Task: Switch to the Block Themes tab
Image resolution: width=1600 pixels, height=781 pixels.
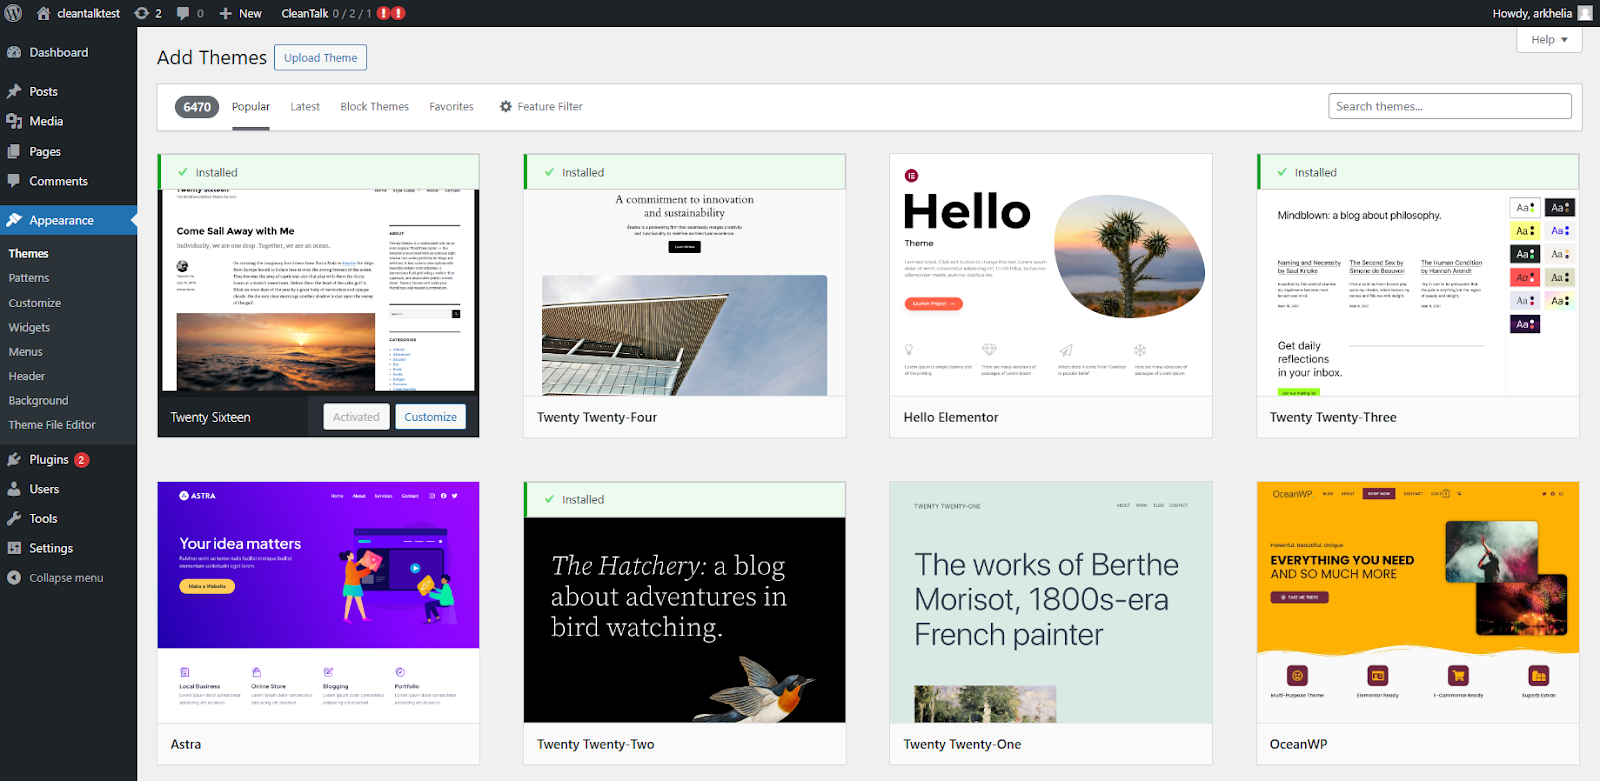Action: tap(374, 107)
